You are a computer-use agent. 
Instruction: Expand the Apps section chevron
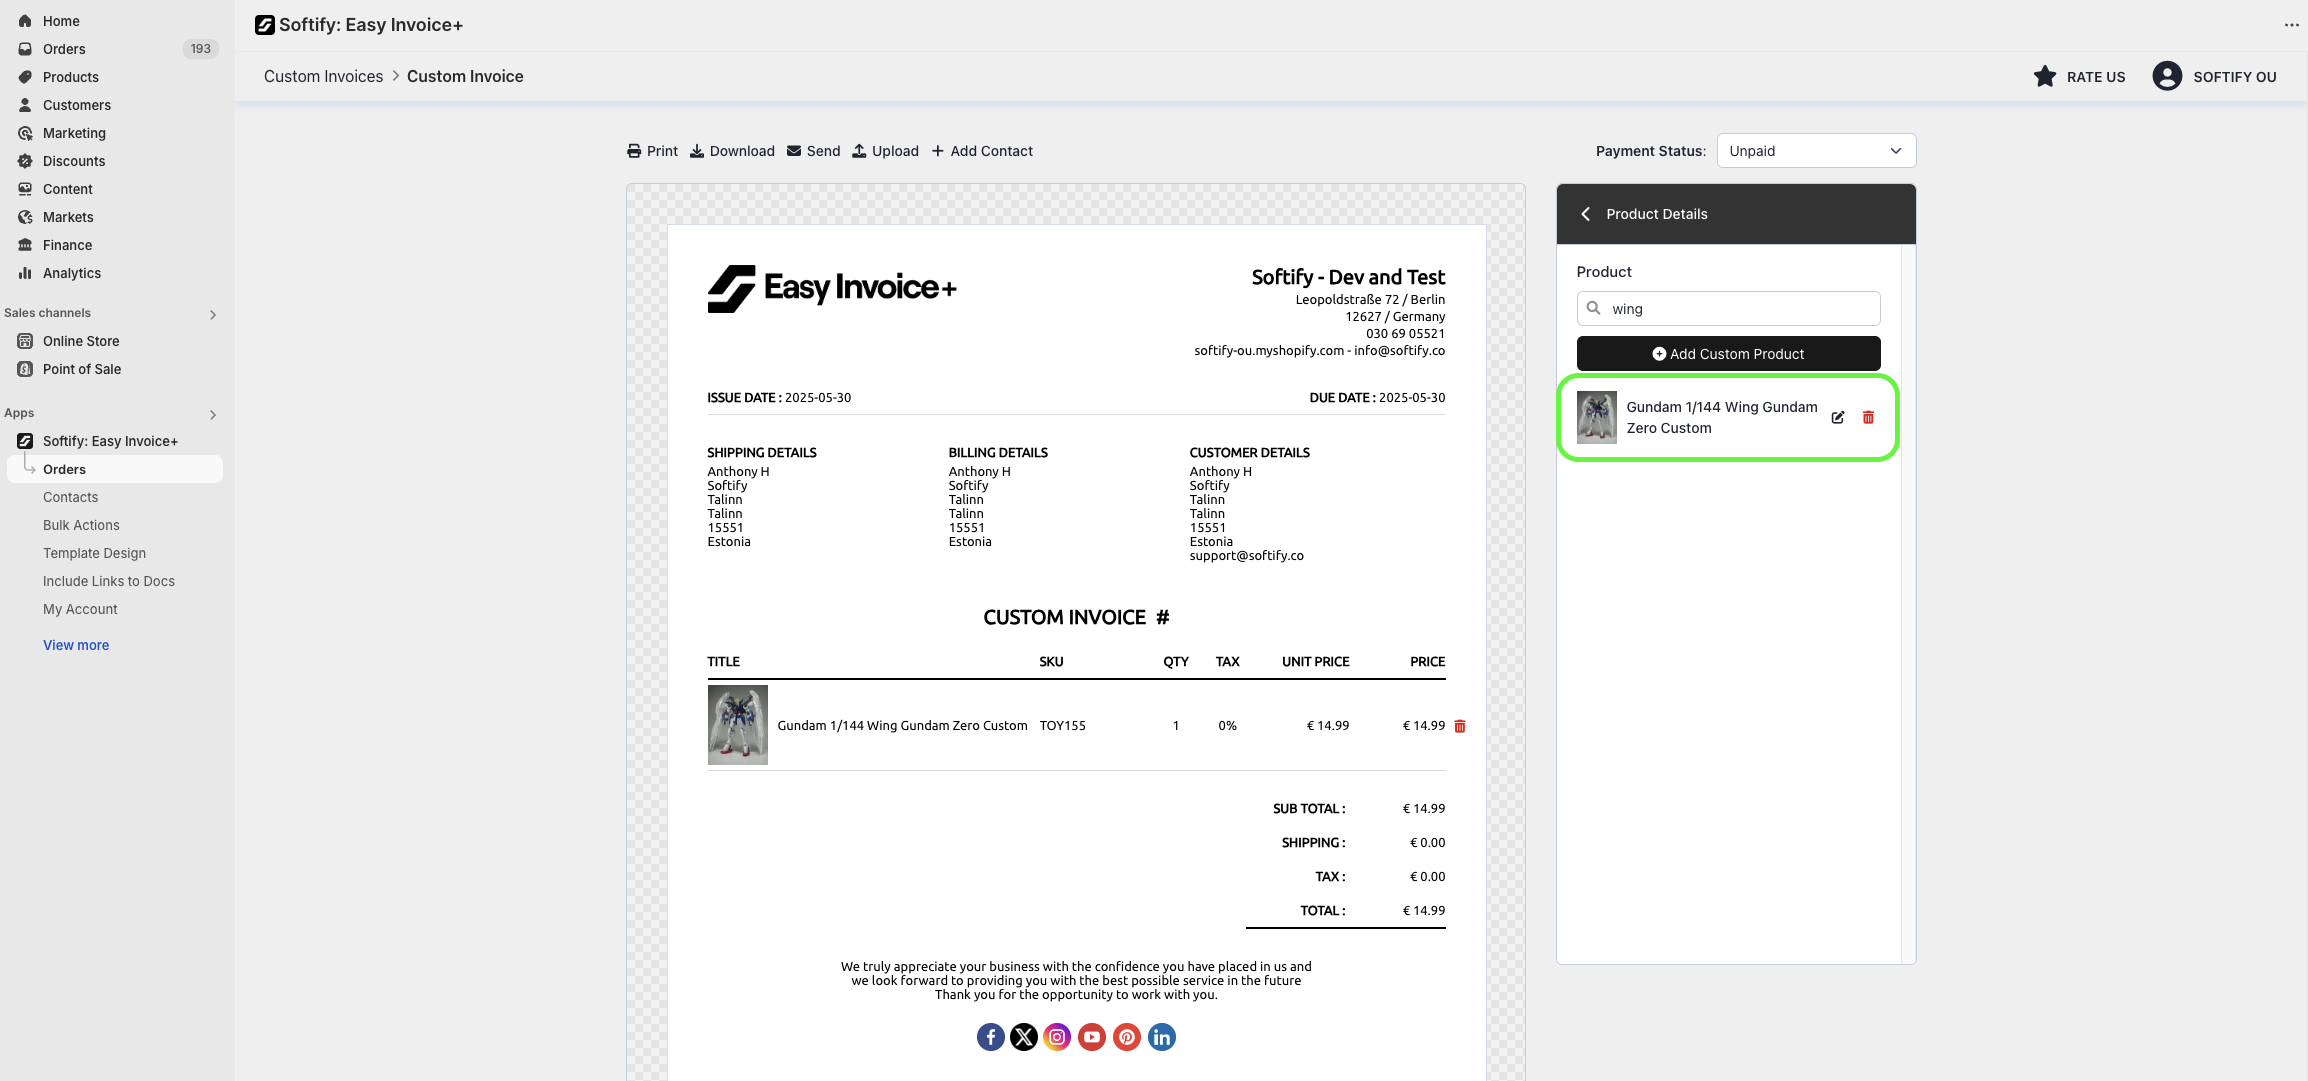coord(213,414)
